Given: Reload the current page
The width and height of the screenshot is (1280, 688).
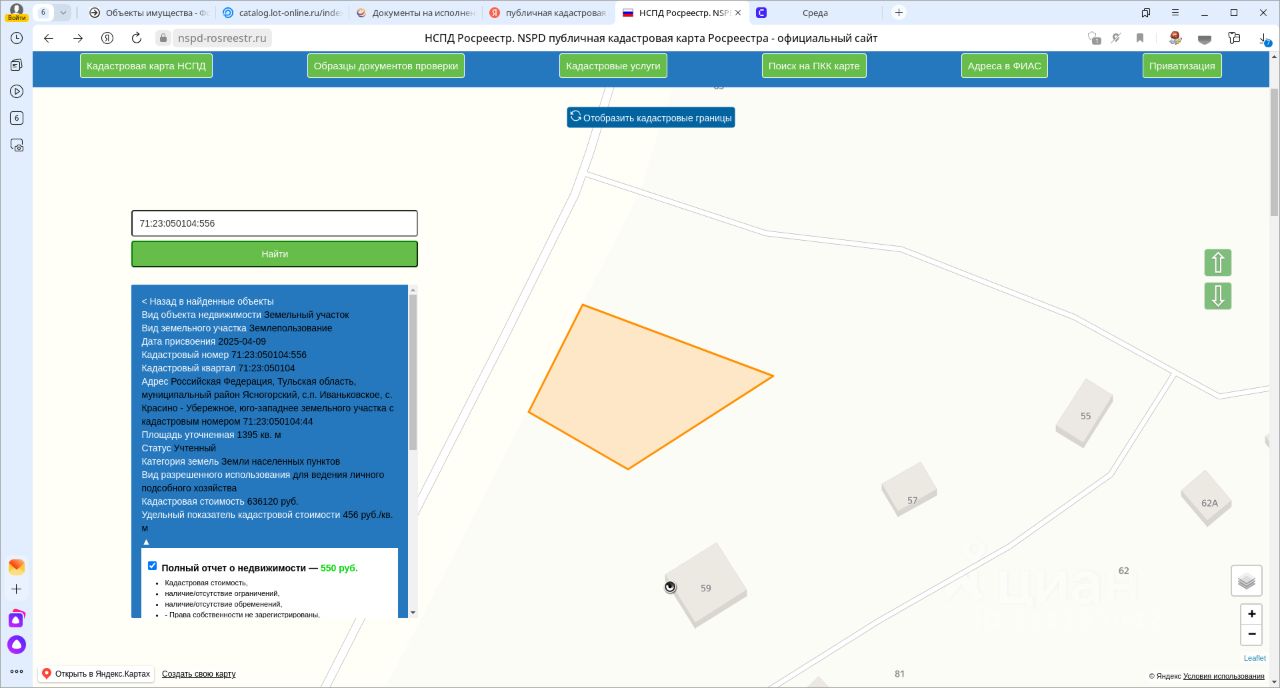Looking at the screenshot, I should click(137, 38).
